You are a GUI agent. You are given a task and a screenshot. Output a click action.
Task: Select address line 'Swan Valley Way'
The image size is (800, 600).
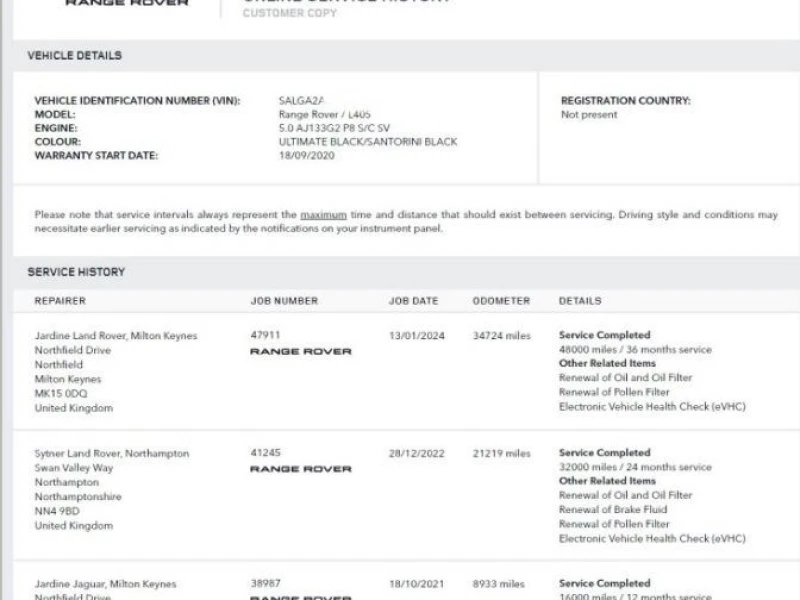(x=74, y=468)
